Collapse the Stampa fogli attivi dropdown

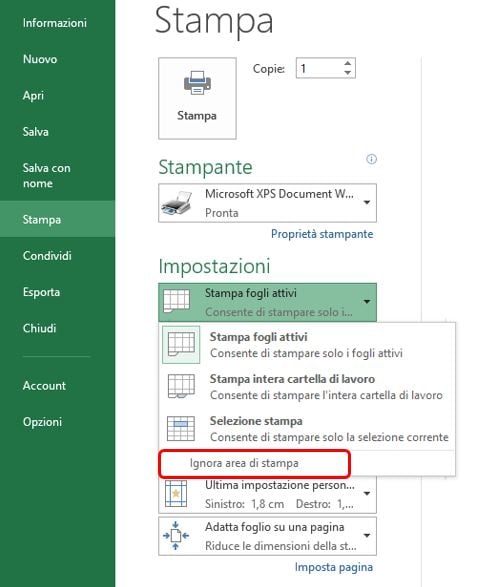pyautogui.click(x=367, y=302)
